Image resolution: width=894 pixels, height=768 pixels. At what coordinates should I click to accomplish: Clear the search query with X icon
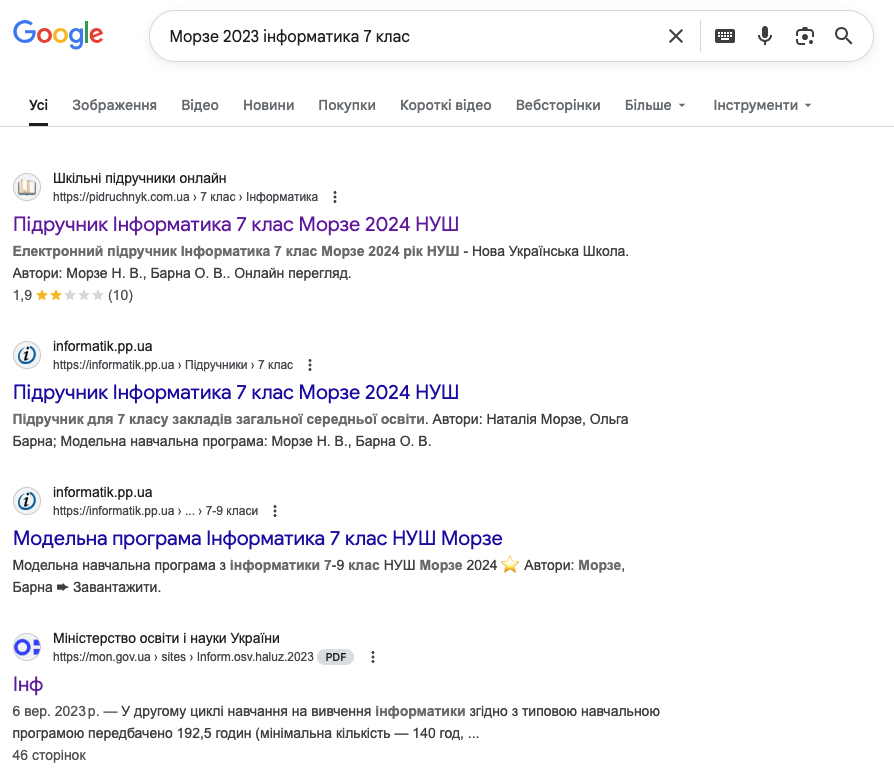coord(676,36)
